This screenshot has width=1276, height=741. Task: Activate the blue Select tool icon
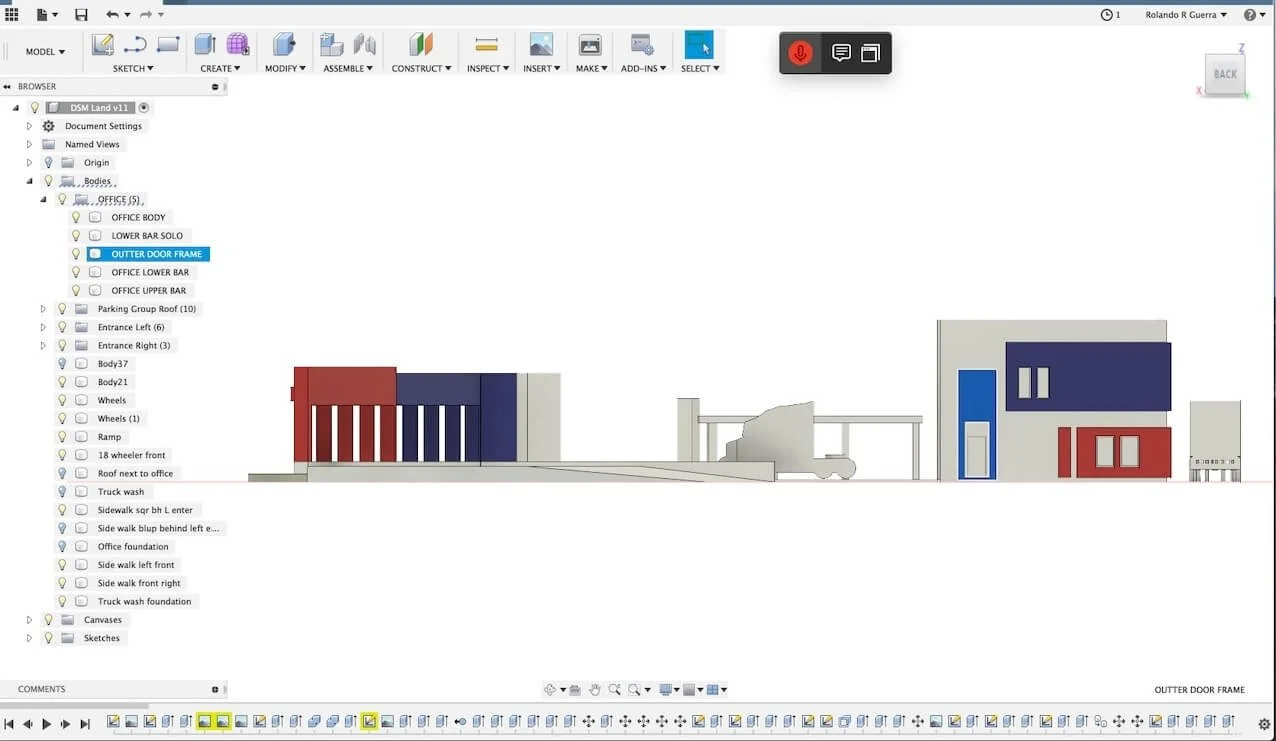tap(699, 45)
